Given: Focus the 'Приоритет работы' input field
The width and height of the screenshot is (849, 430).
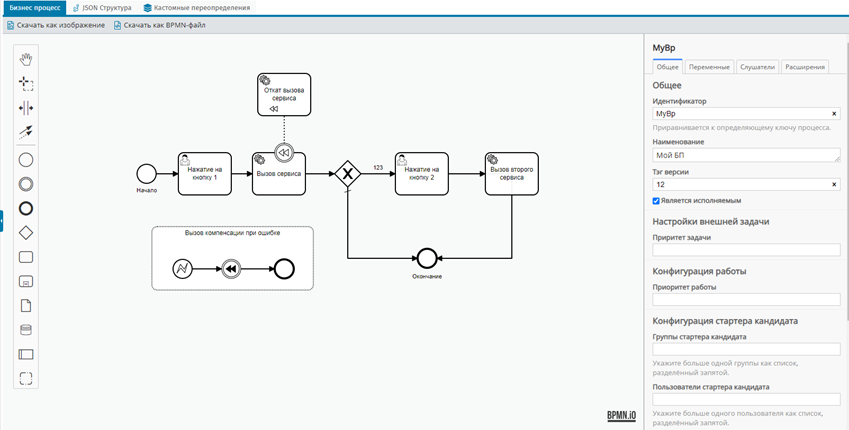Looking at the screenshot, I should coord(746,299).
